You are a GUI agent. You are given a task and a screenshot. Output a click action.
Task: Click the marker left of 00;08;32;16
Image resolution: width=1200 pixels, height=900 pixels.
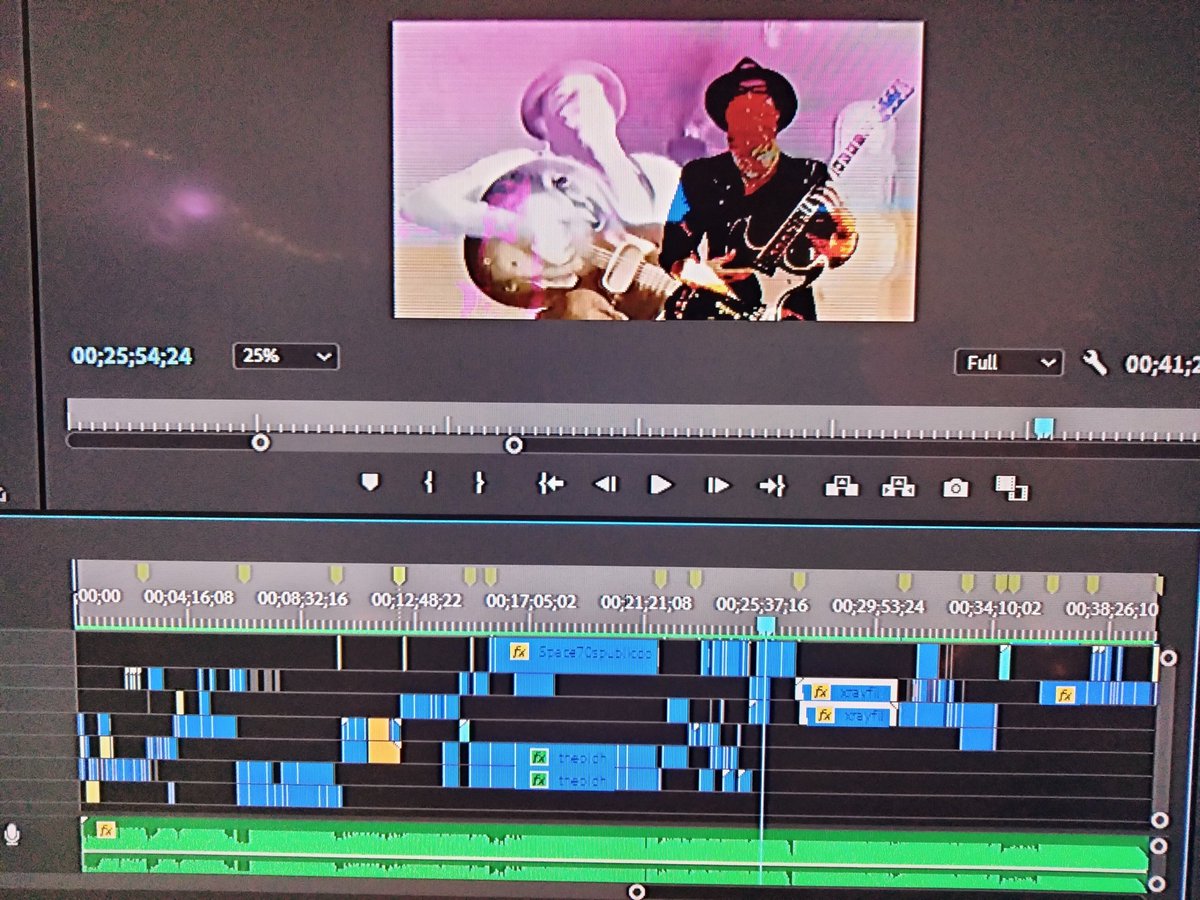(243, 573)
